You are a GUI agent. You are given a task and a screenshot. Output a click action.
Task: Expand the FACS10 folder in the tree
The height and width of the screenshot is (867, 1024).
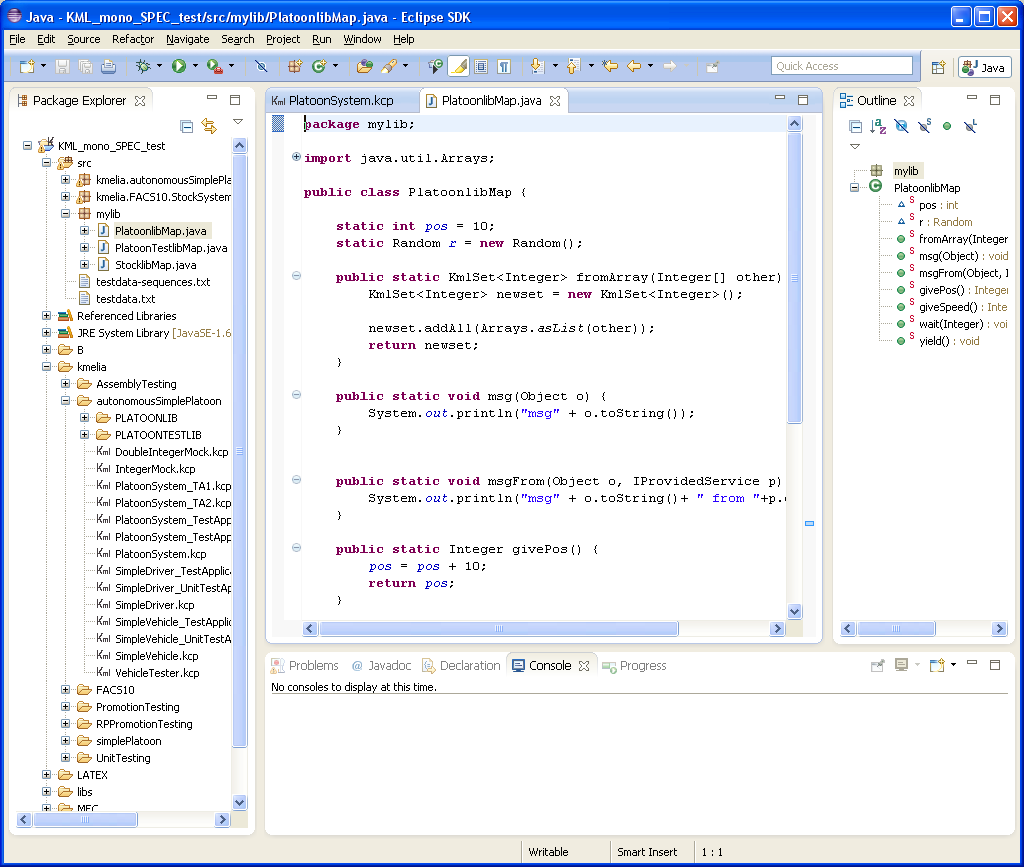point(66,690)
